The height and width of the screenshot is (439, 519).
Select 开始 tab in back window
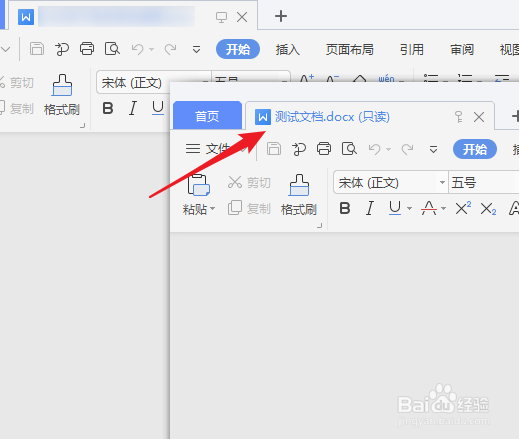point(238,49)
